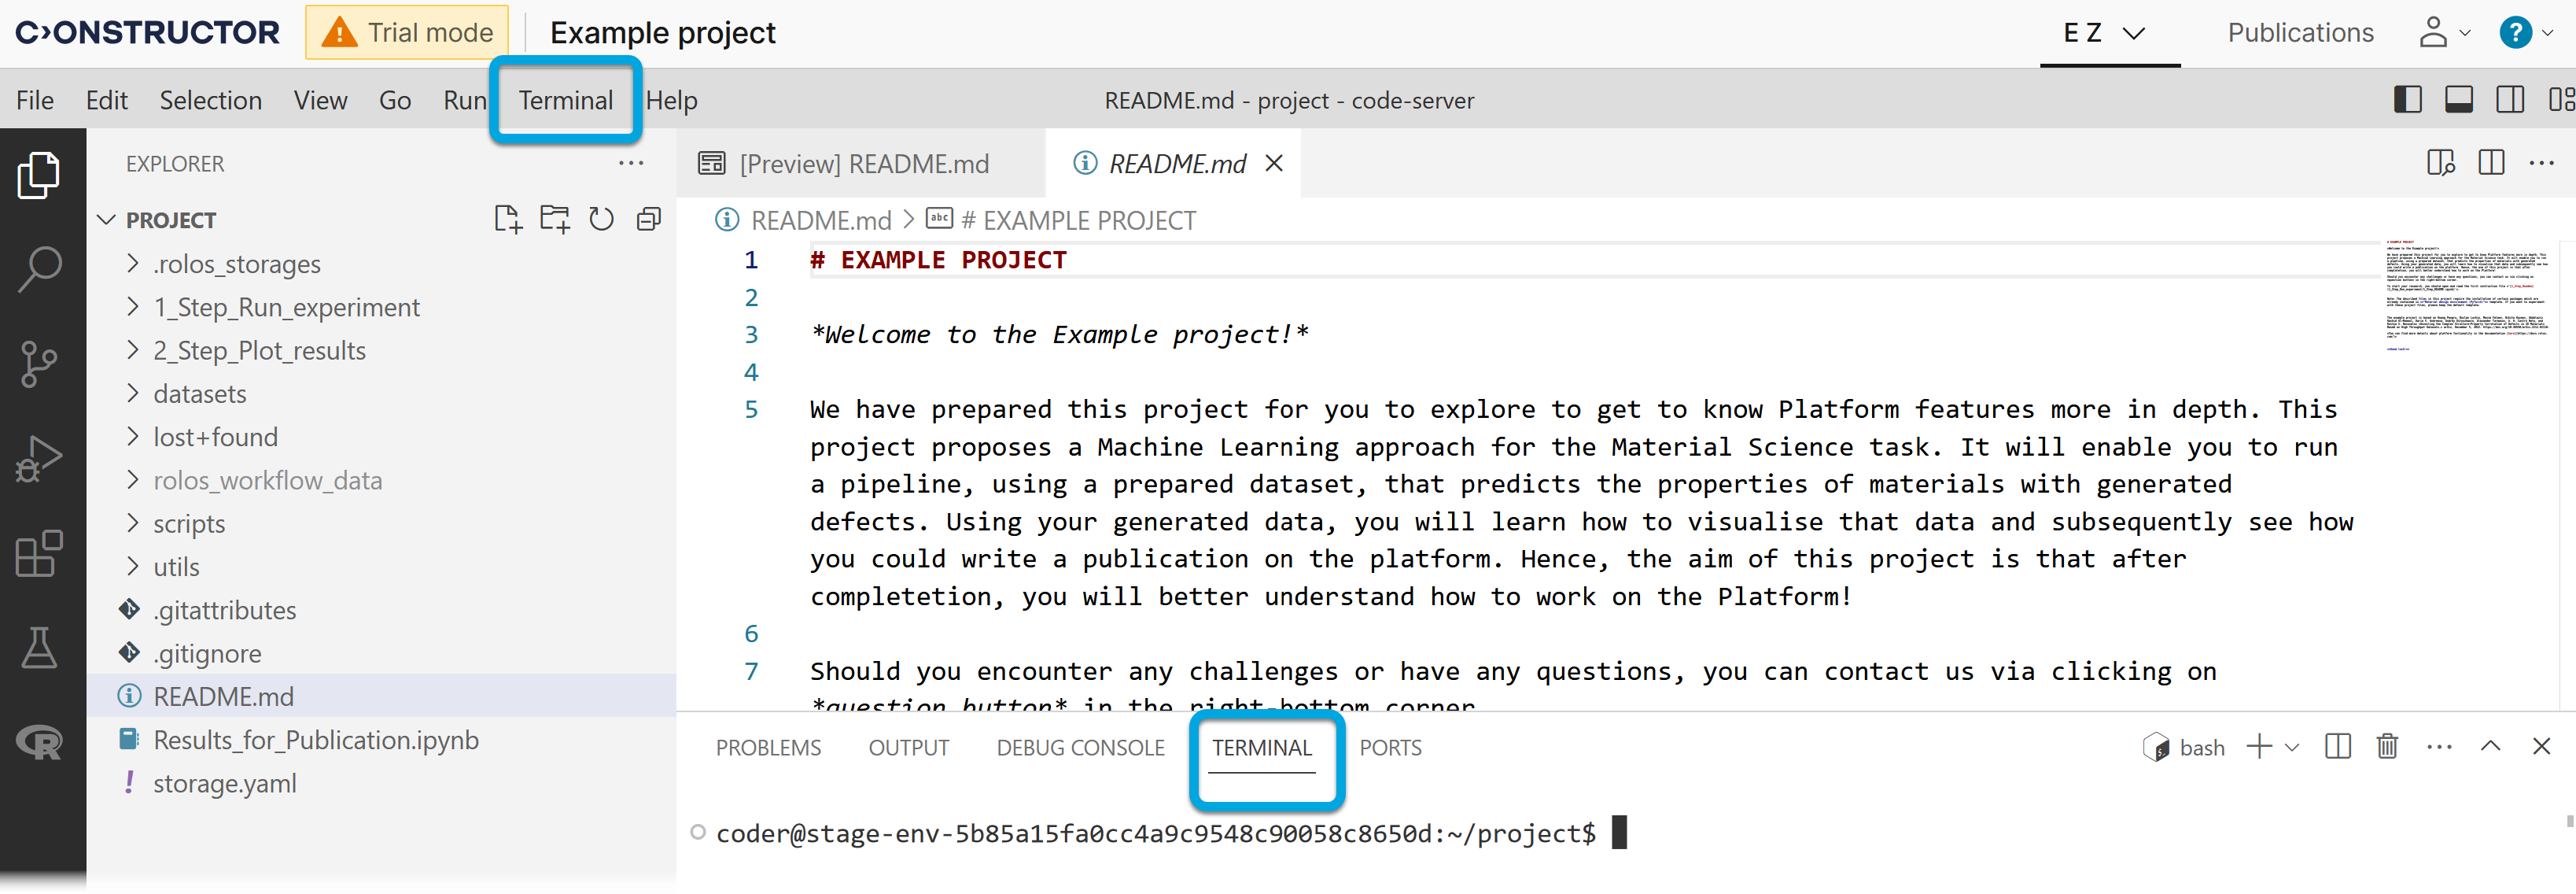The image size is (2576, 894).
Task: Open Results_for_Publication.ipynb file
Action: pos(315,740)
